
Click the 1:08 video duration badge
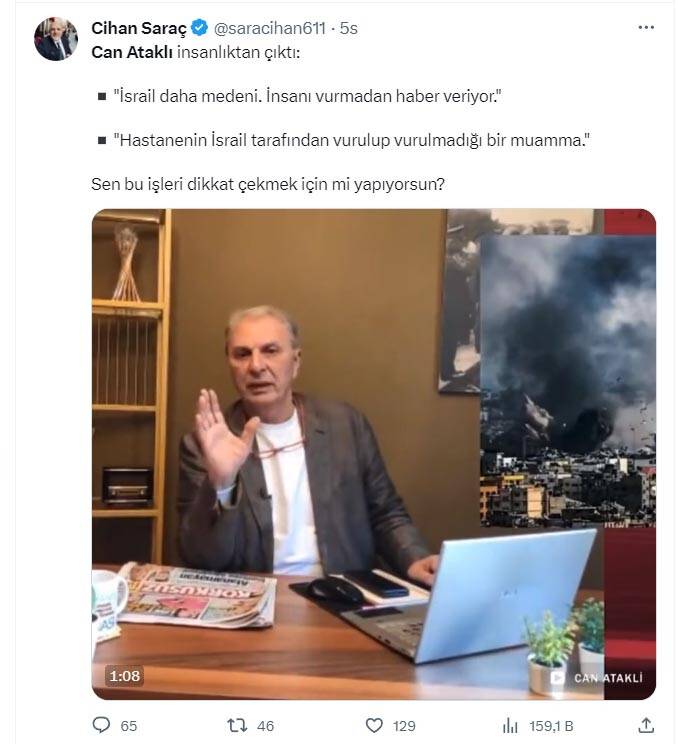[125, 676]
